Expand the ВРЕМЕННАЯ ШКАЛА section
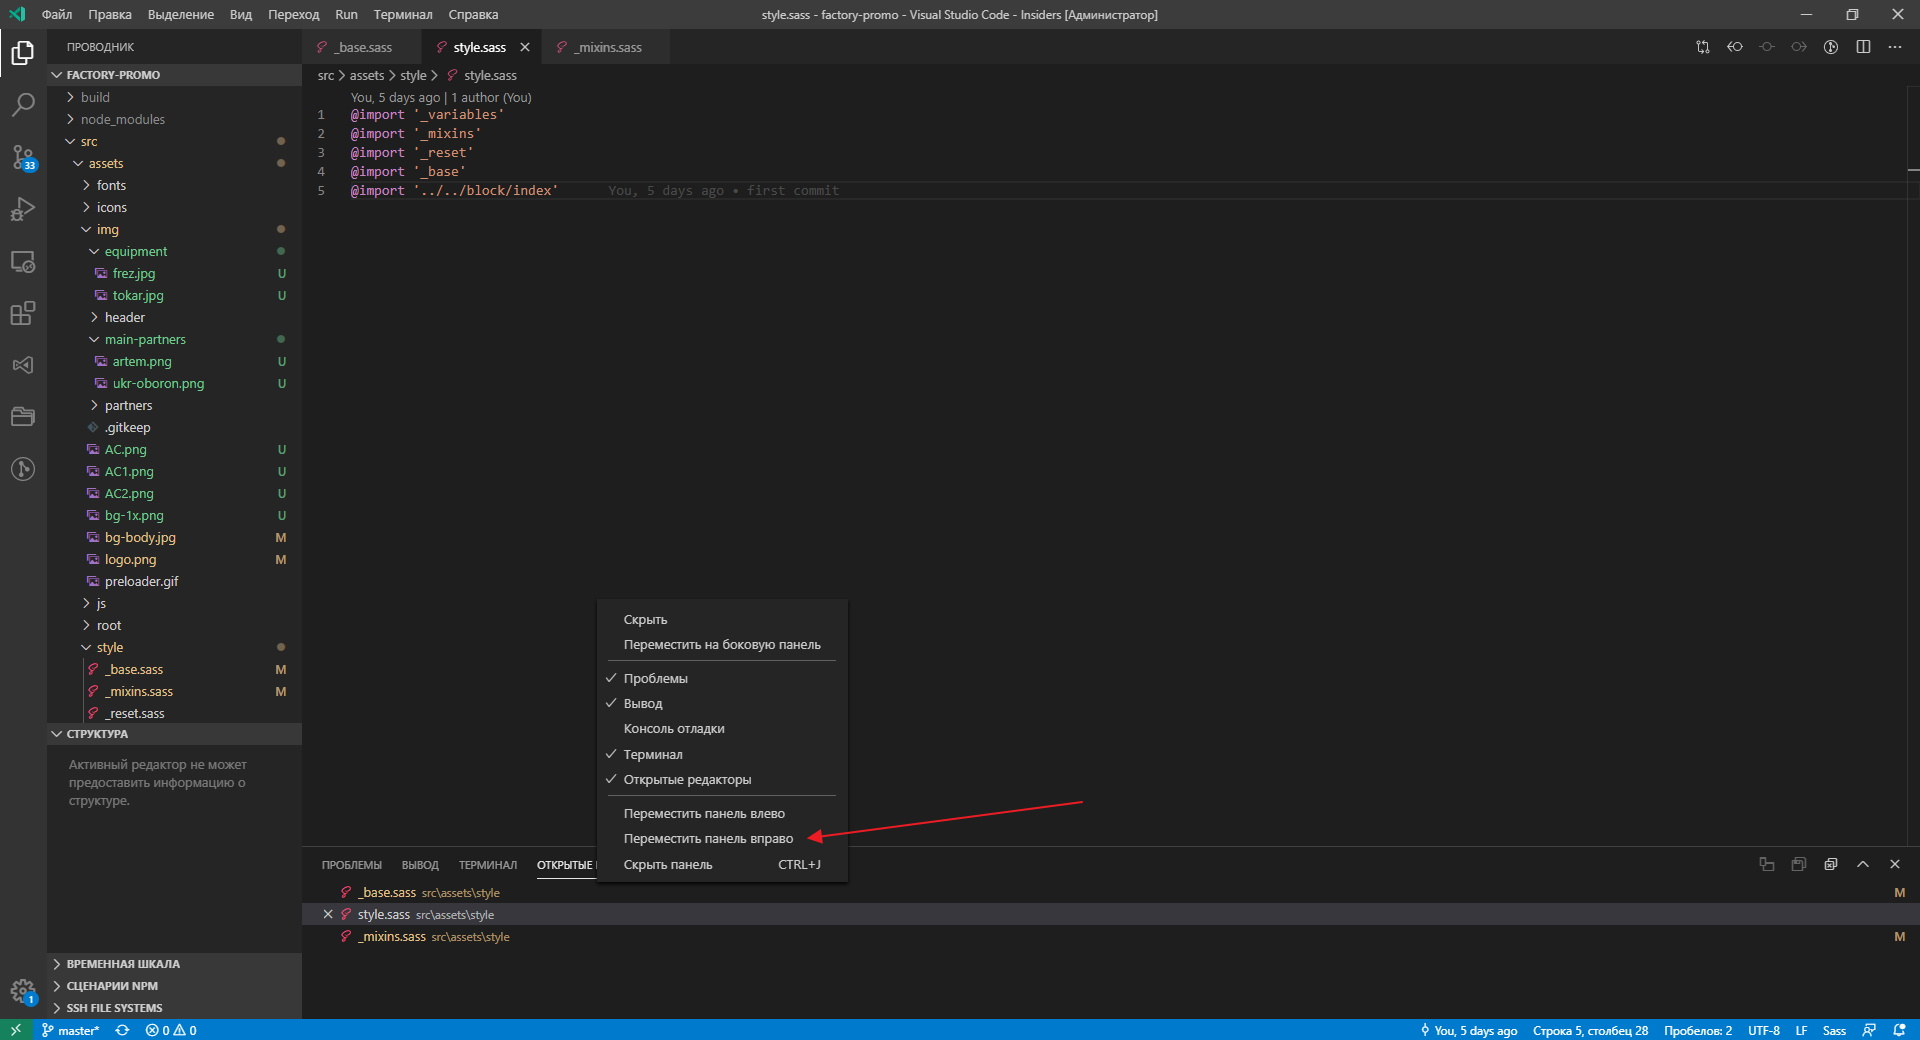Image resolution: width=1920 pixels, height=1040 pixels. point(174,964)
